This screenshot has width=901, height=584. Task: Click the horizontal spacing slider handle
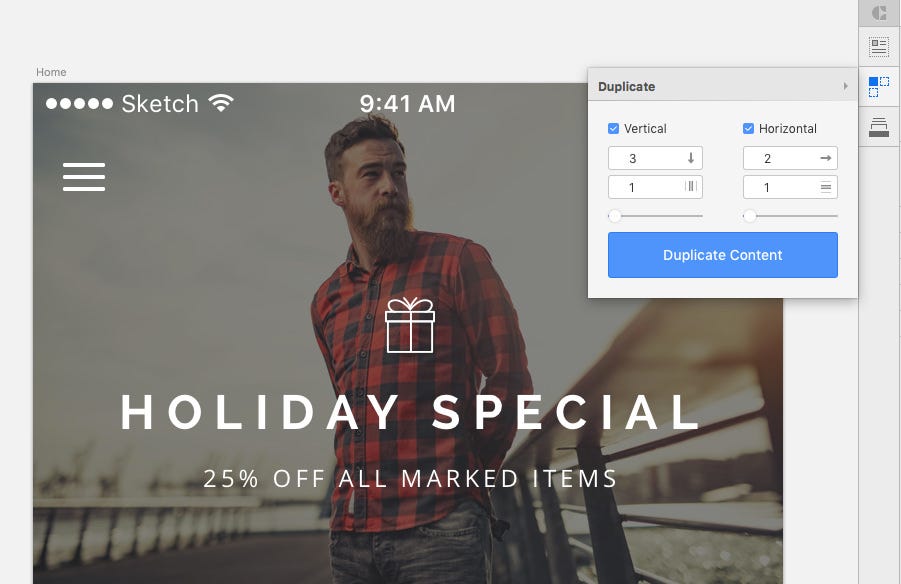(749, 216)
